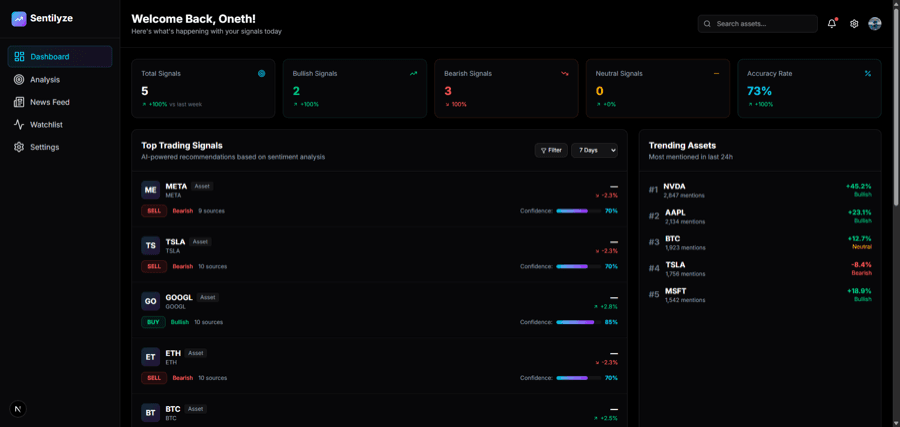Open the 7 Days dropdown

click(x=594, y=150)
